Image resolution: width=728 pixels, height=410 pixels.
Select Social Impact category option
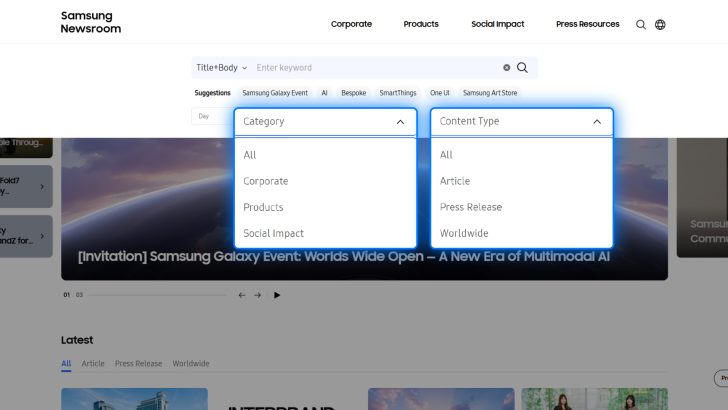pos(273,233)
